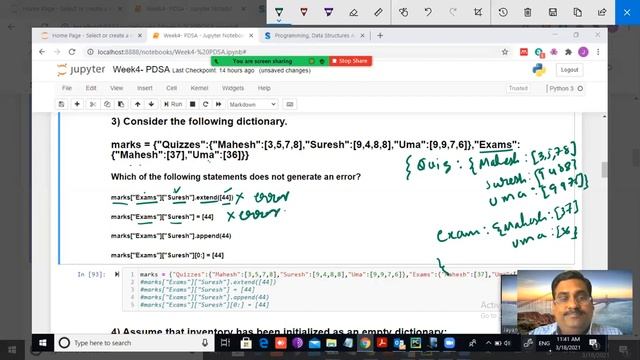Image resolution: width=640 pixels, height=360 pixels.
Task: Undo the last ink stroke
Action: 428,12
